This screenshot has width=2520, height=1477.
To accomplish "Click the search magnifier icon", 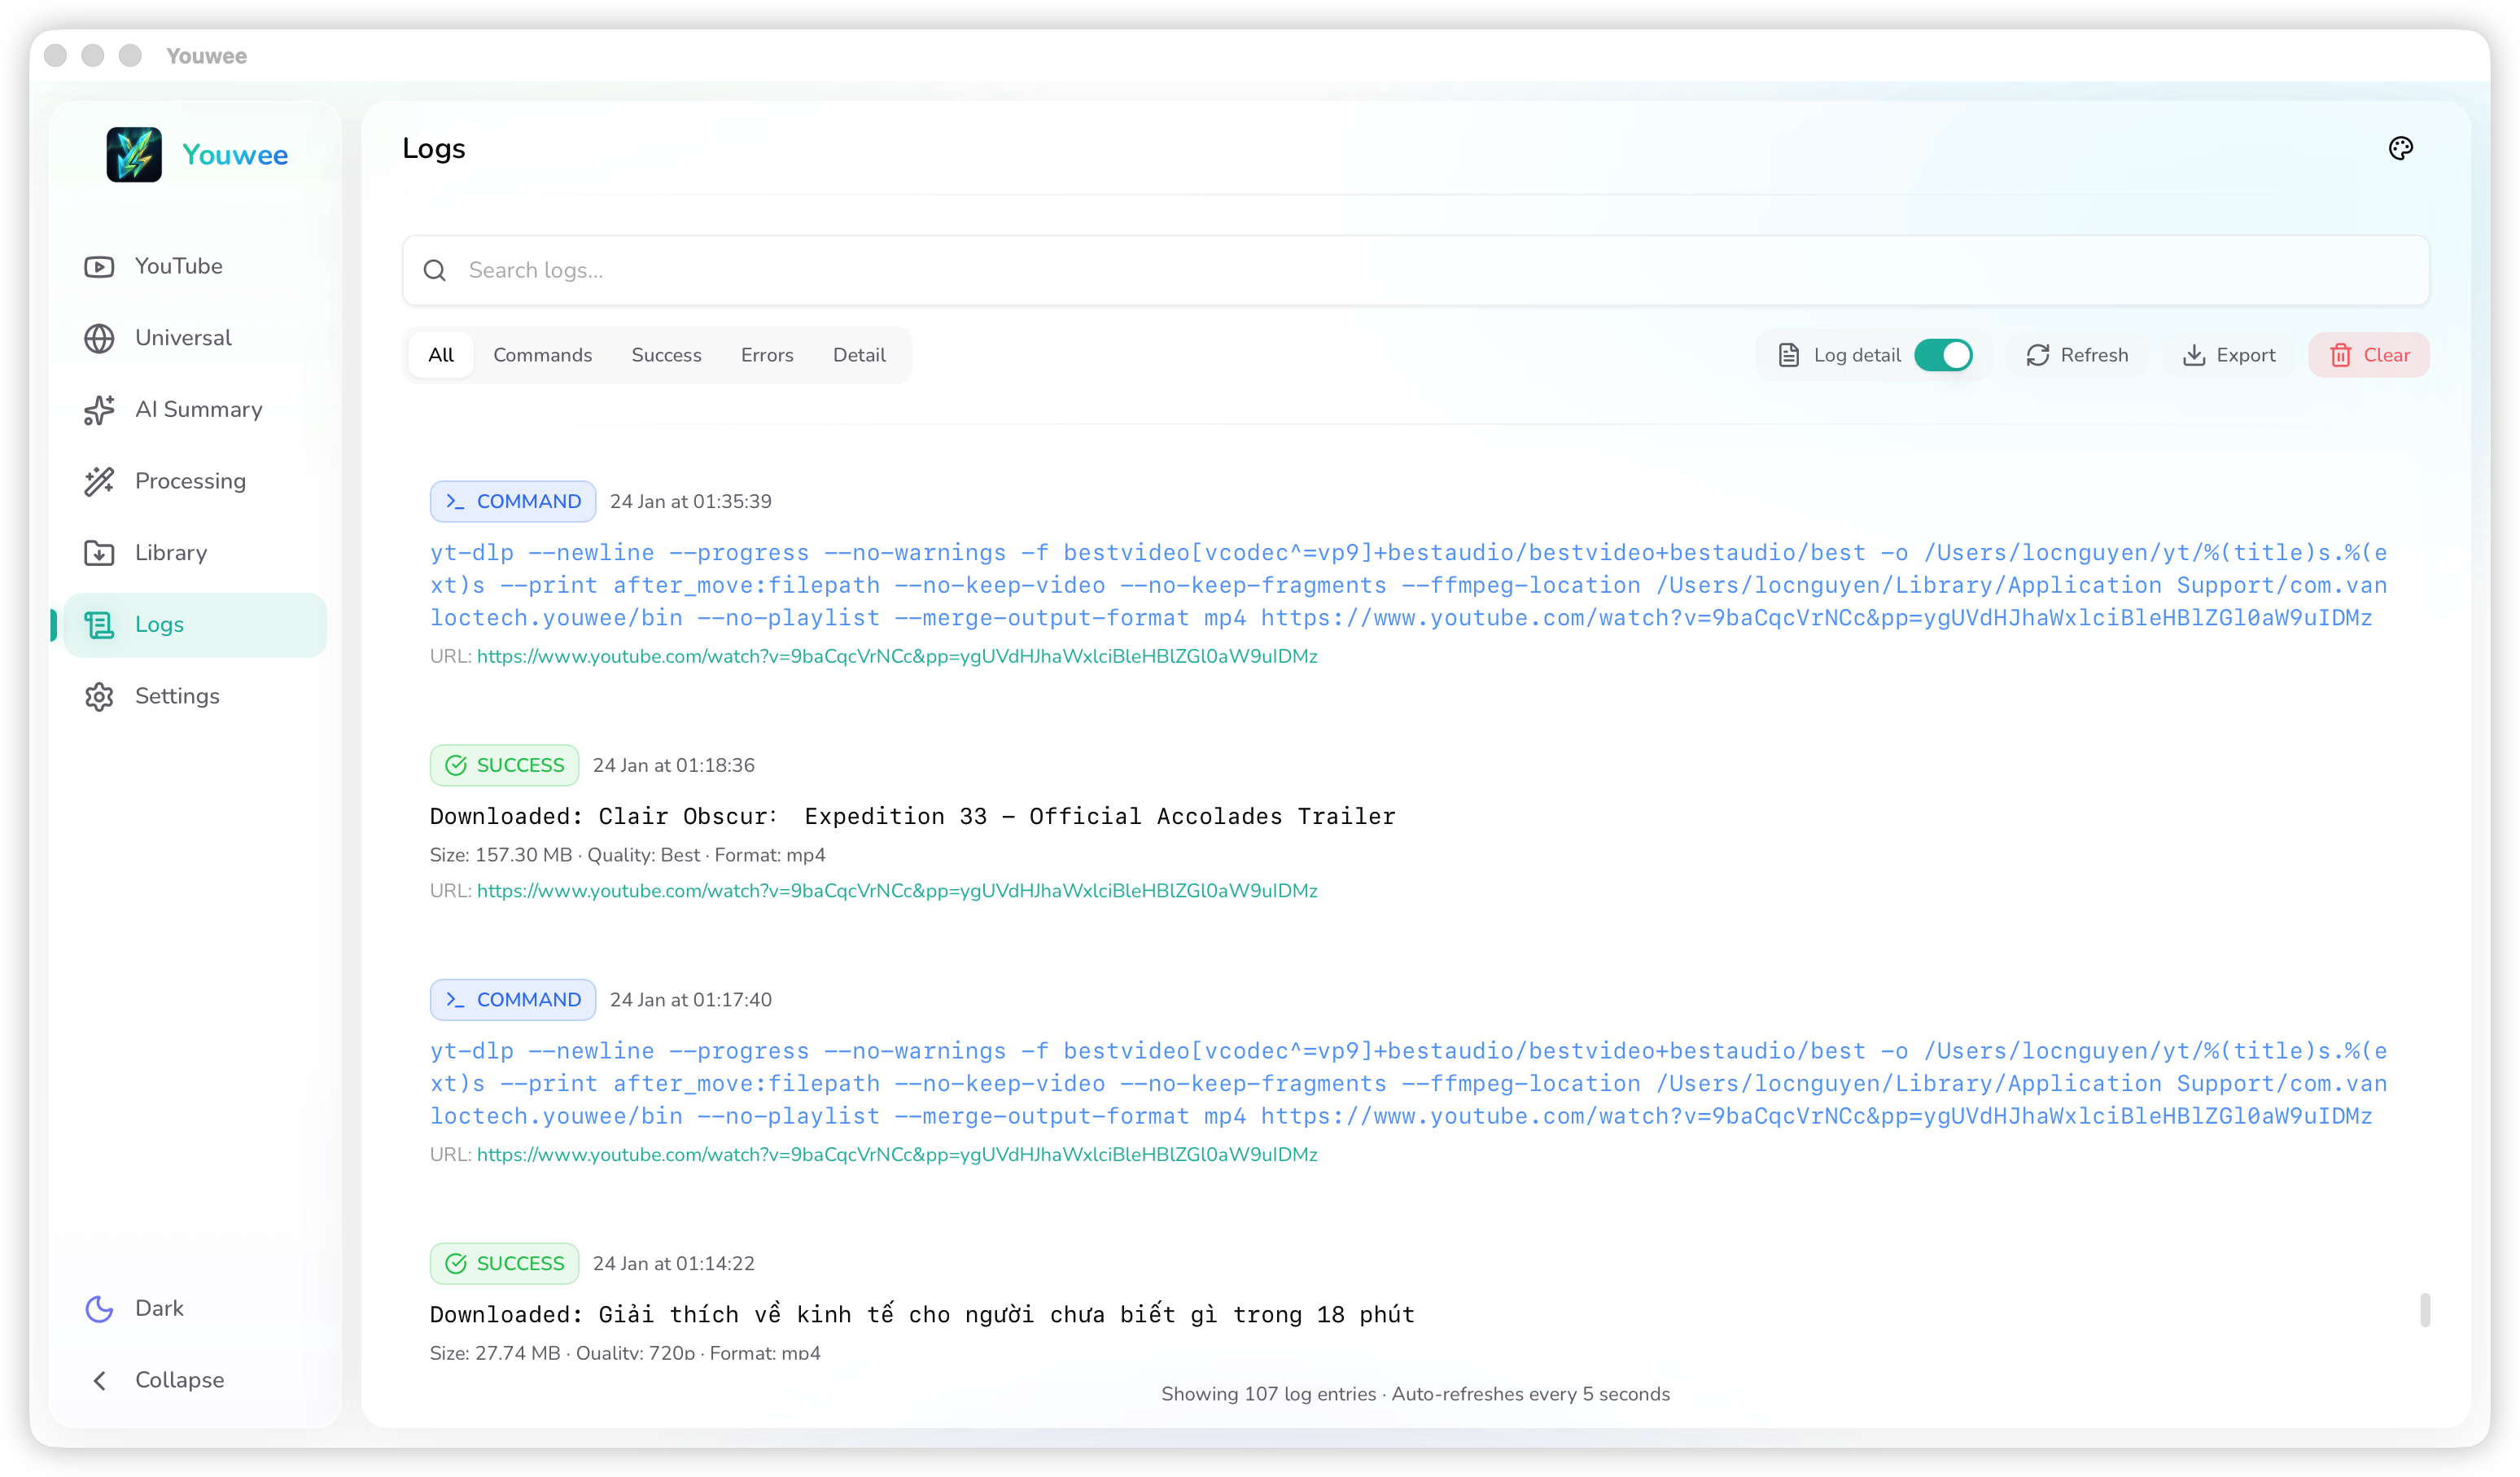I will pos(435,270).
